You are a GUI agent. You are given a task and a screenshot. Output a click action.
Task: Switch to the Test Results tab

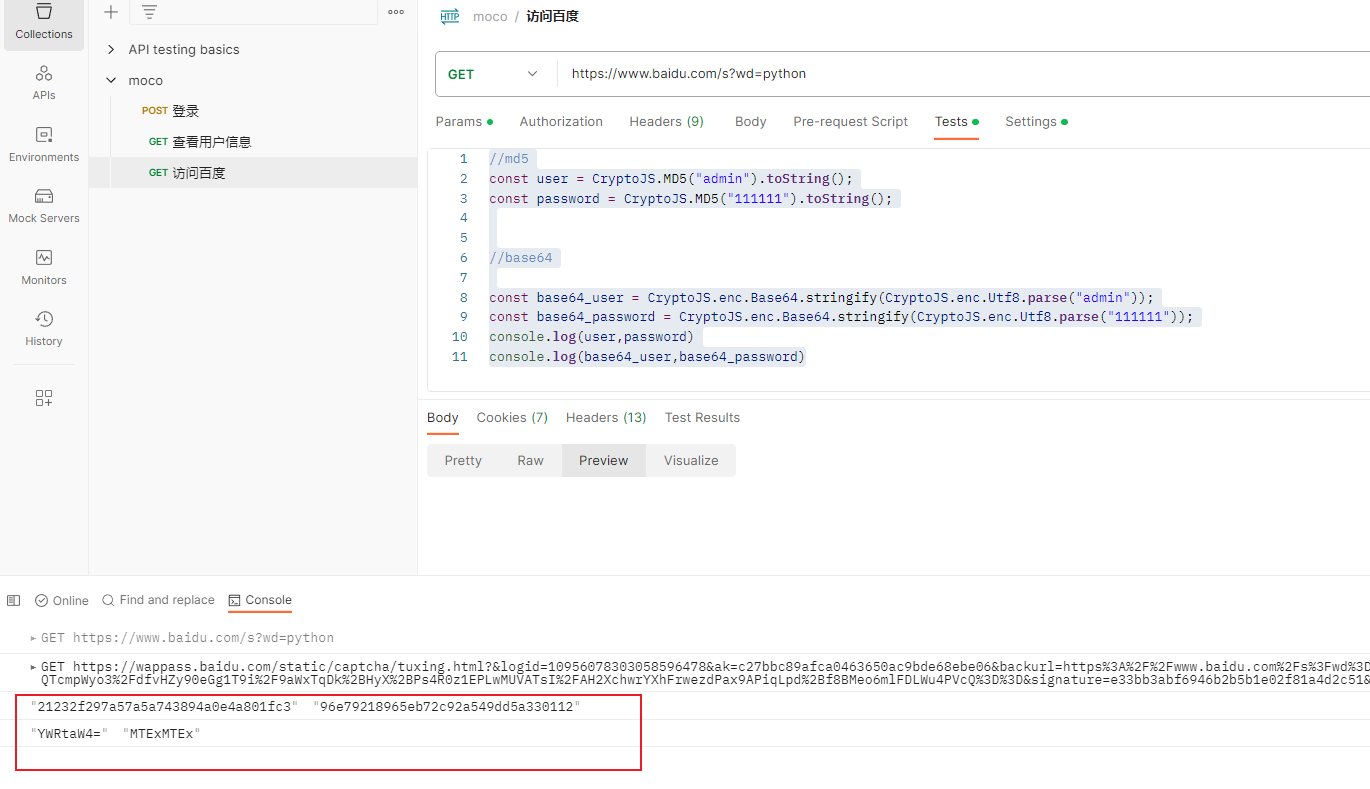click(x=702, y=417)
